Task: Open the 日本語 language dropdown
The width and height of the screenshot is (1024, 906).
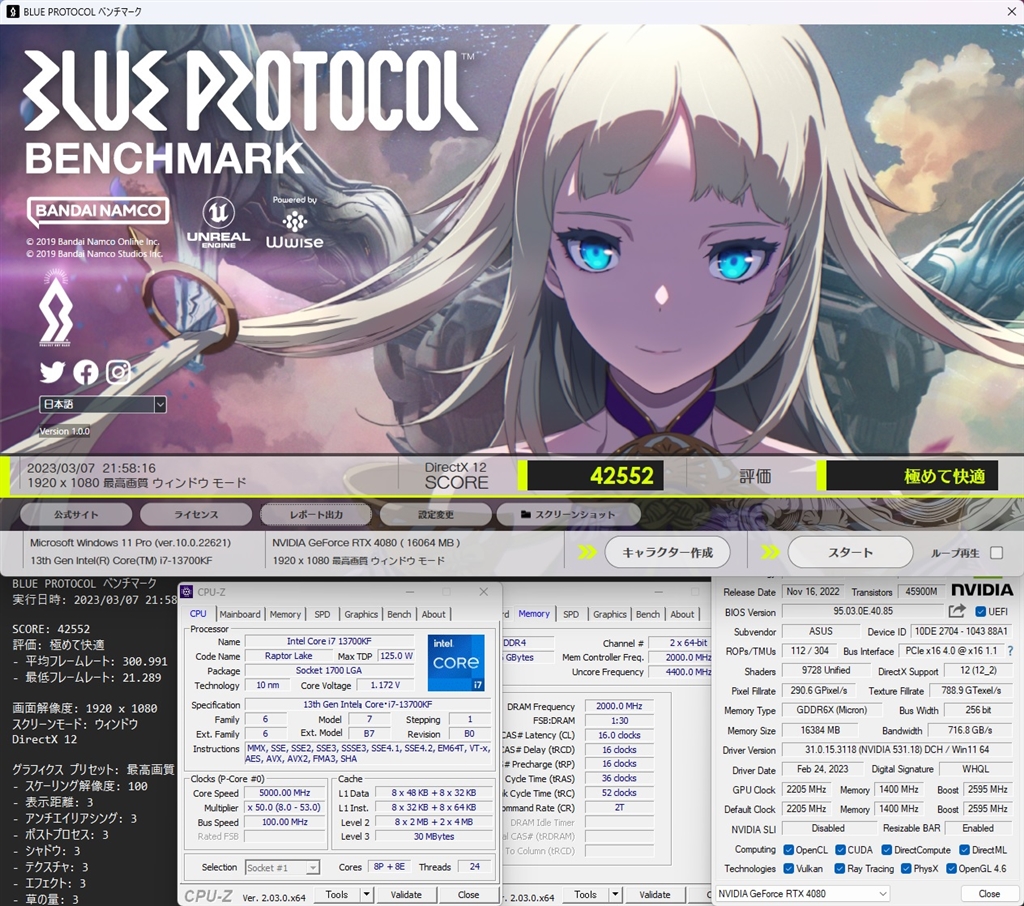Action: (103, 404)
